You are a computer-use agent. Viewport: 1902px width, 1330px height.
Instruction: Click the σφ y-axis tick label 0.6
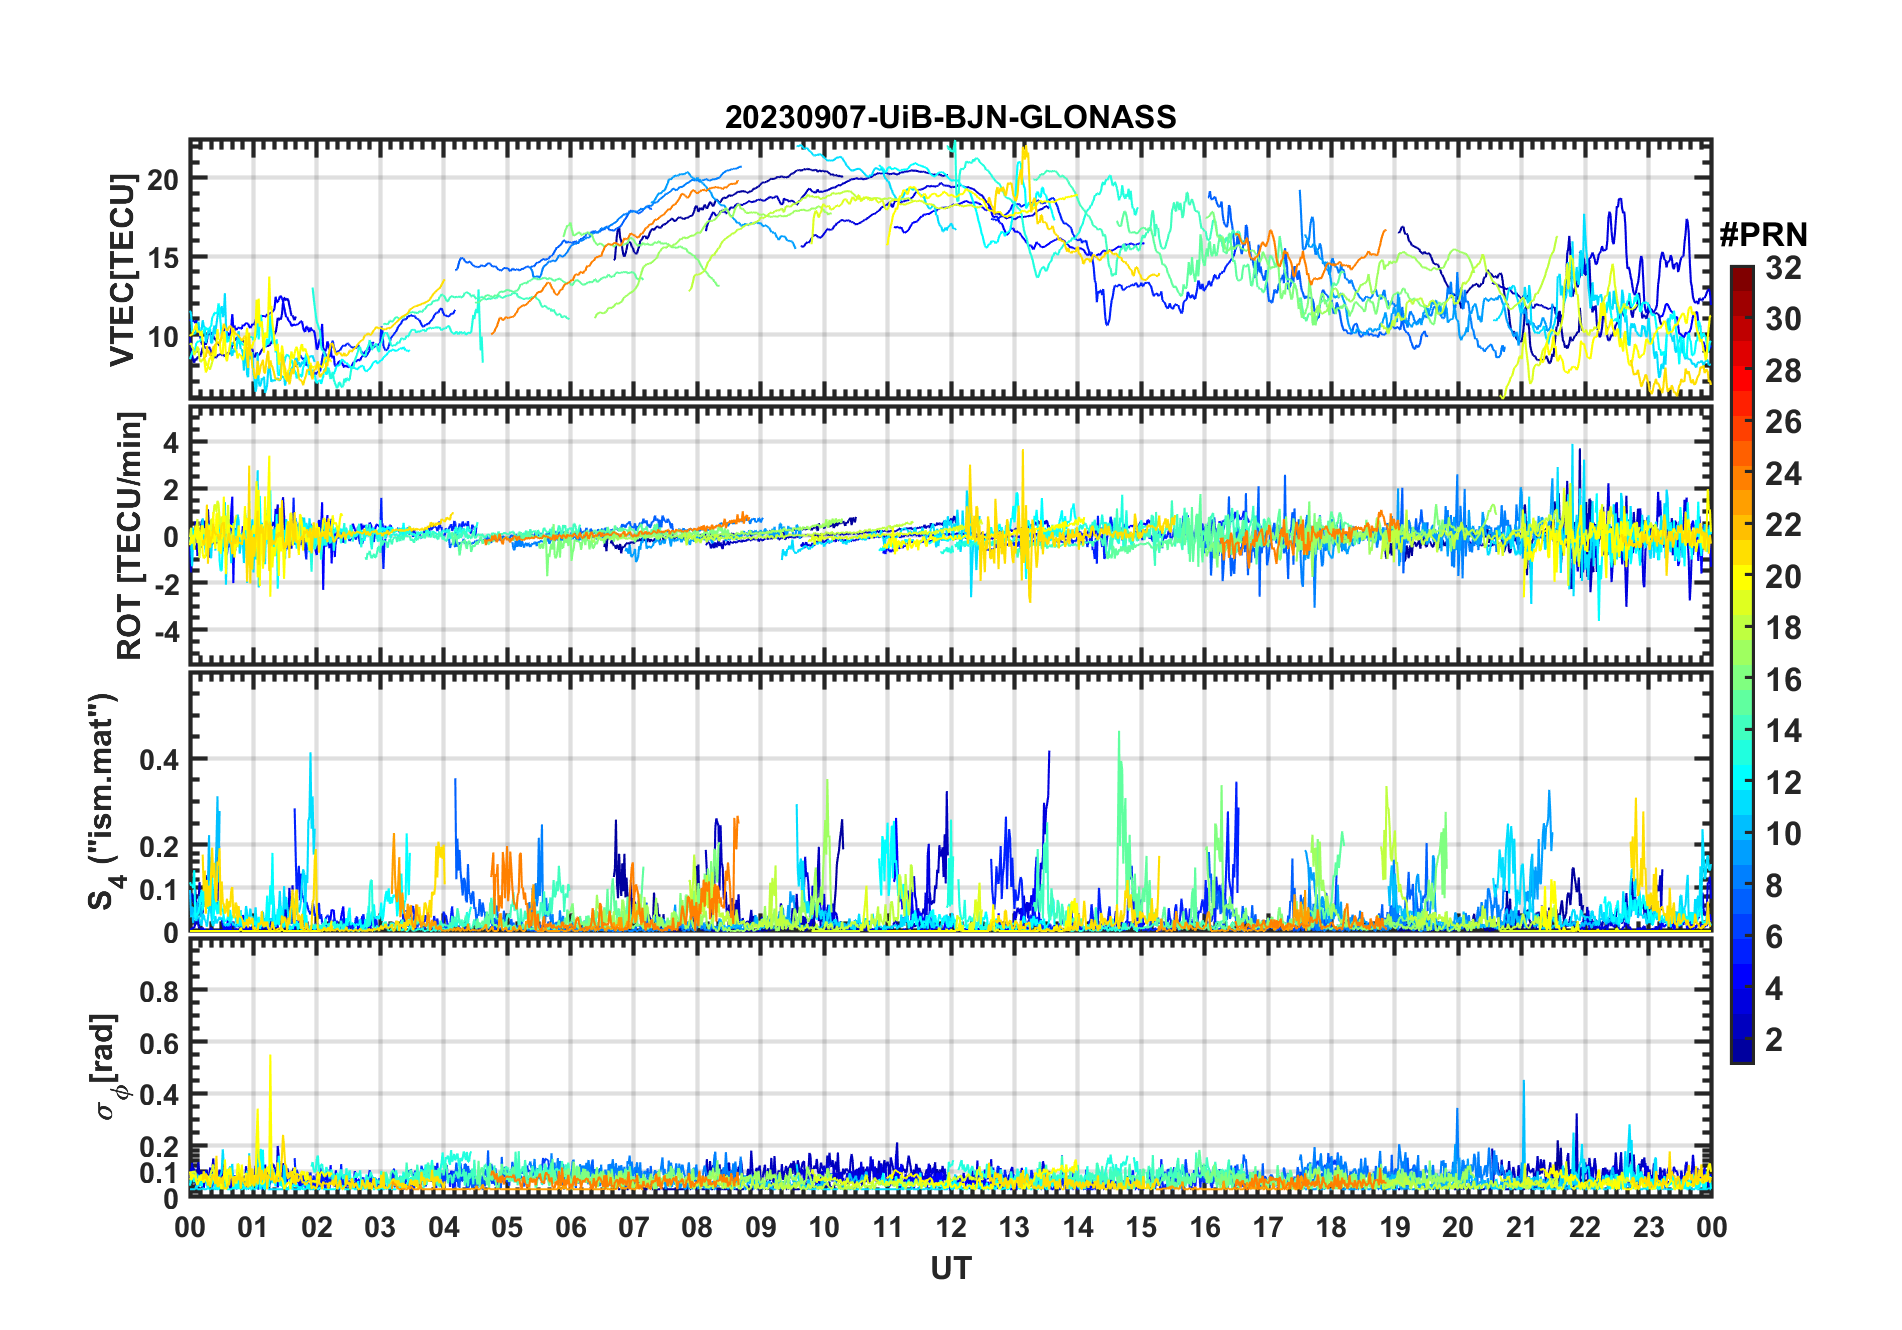click(x=159, y=1043)
